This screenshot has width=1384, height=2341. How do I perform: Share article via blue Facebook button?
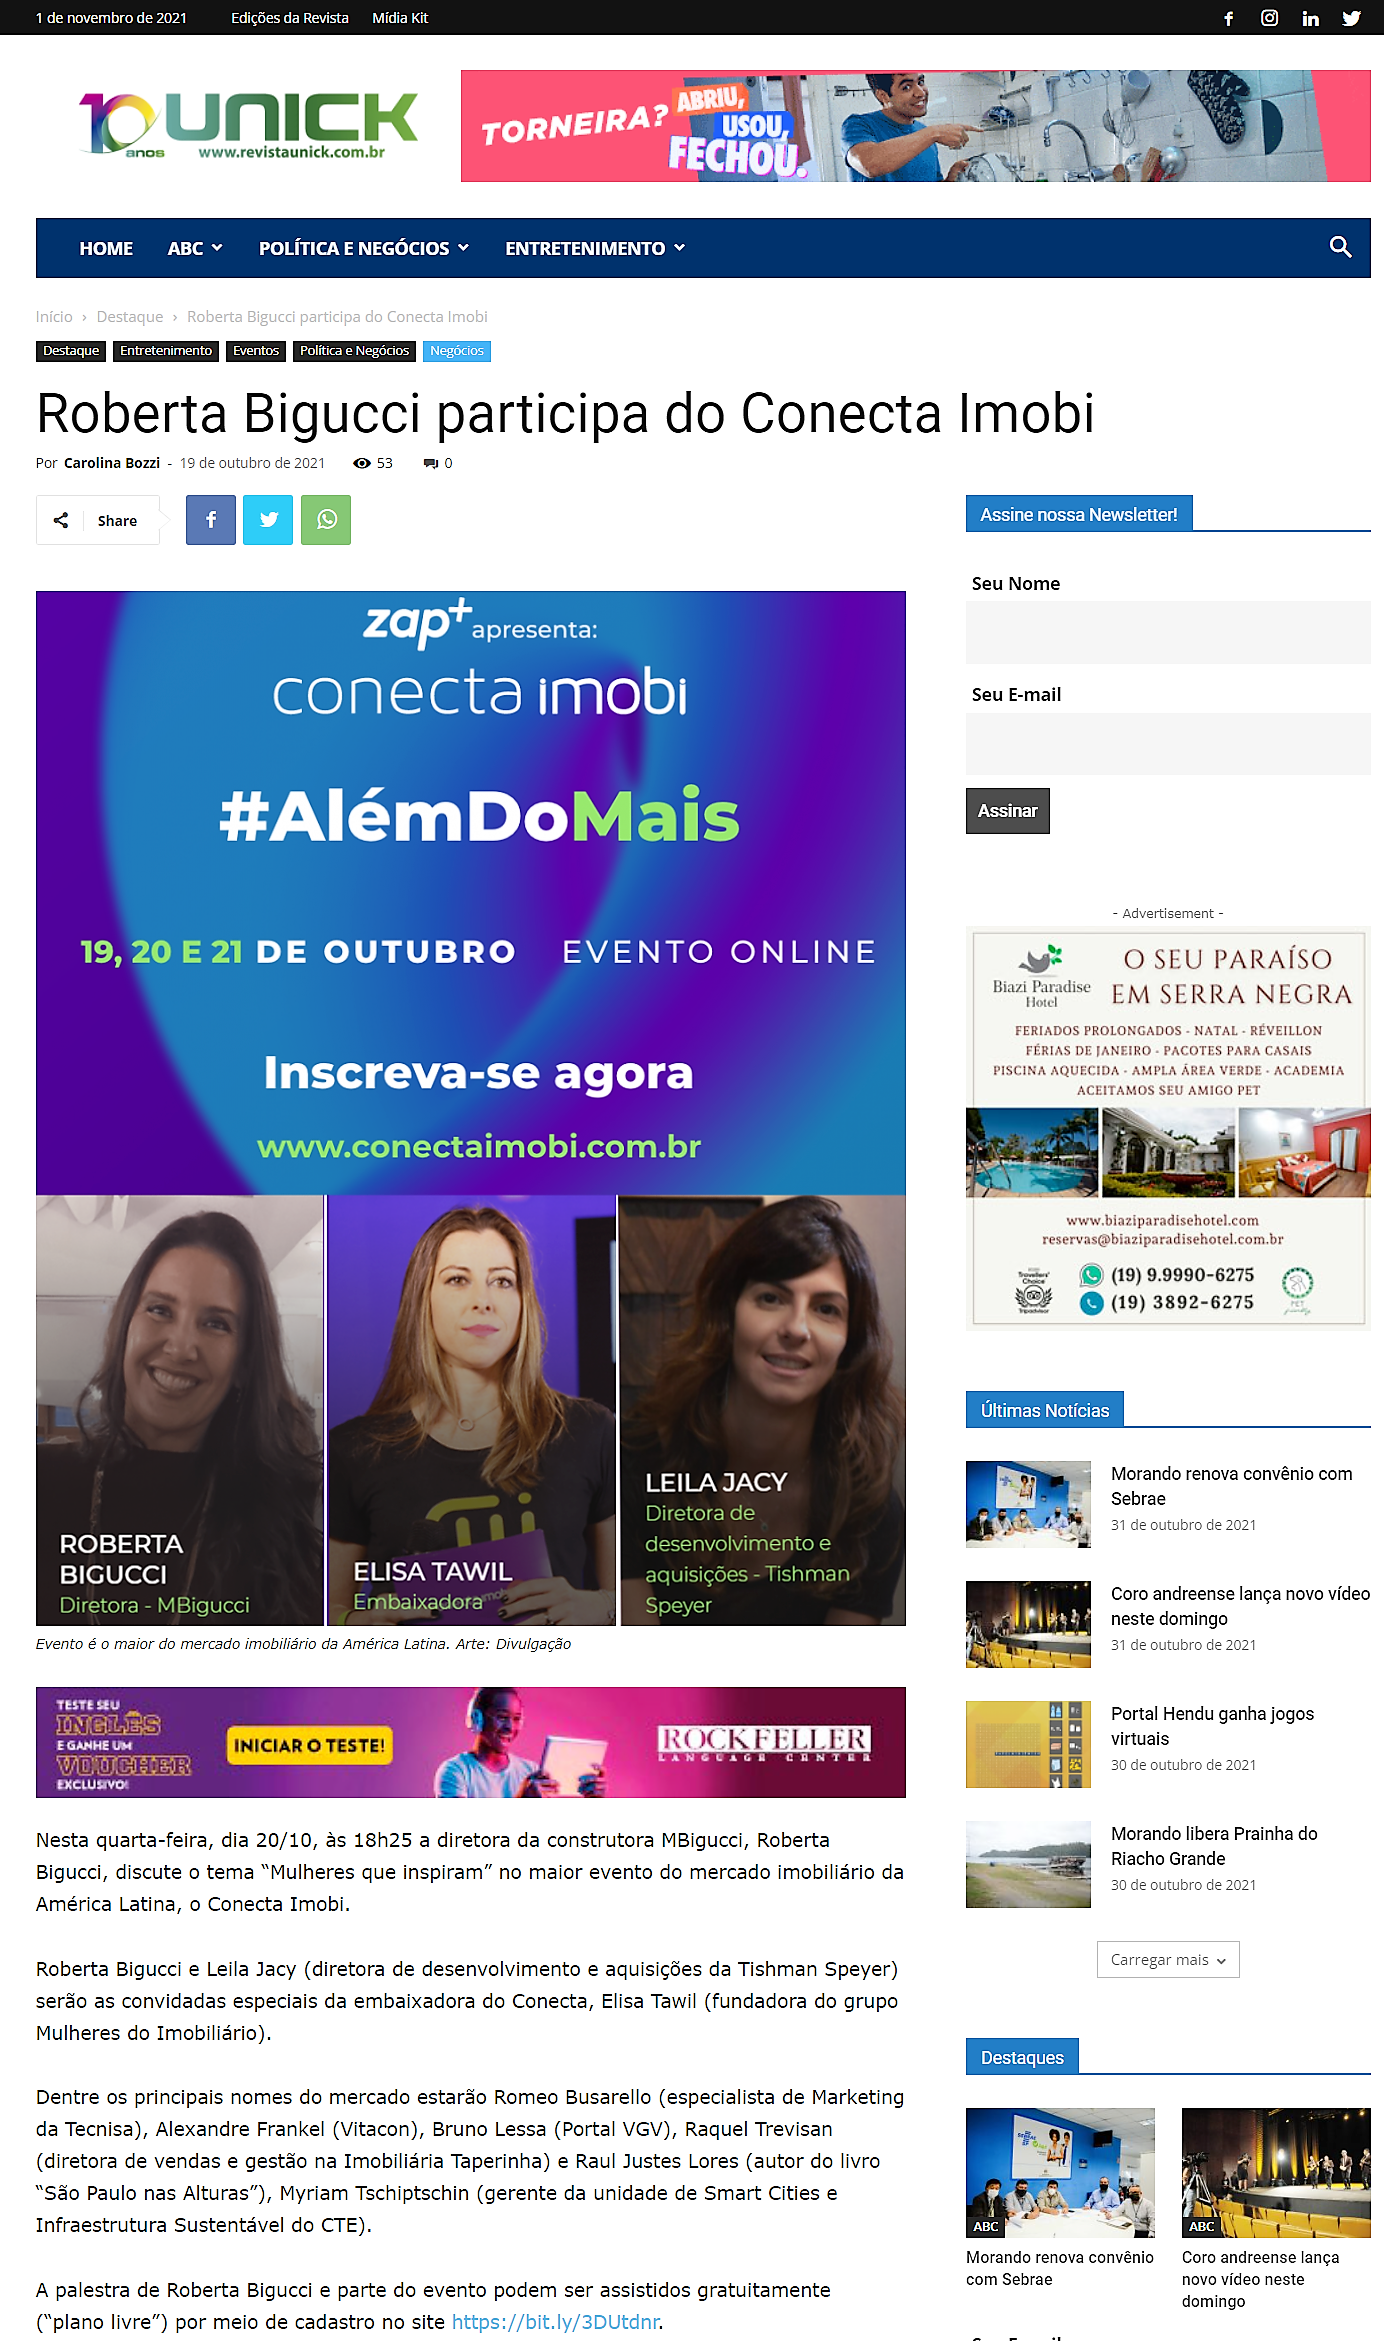[x=211, y=520]
